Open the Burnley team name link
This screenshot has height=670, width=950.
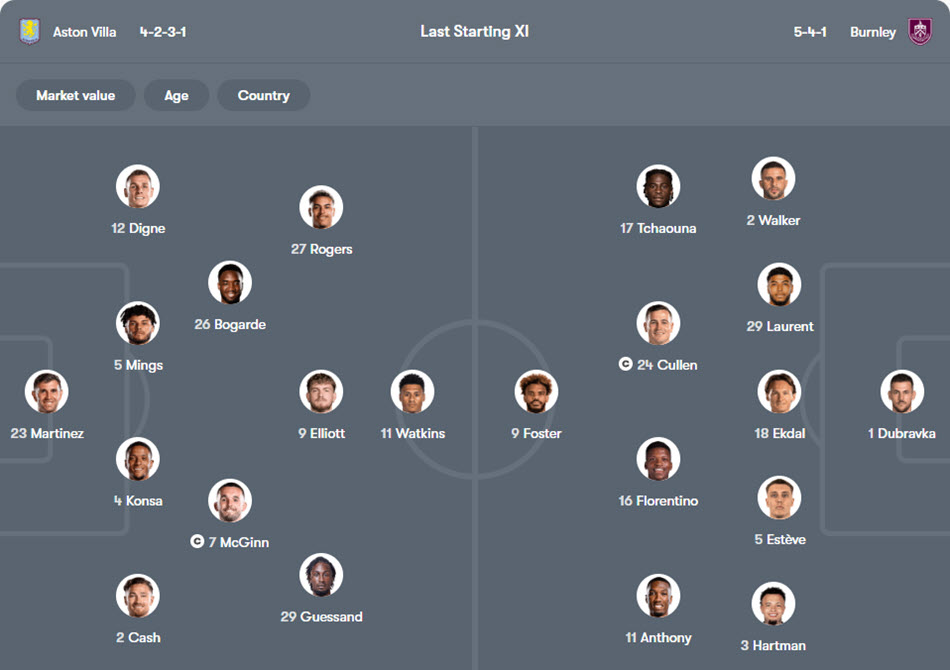(x=873, y=32)
